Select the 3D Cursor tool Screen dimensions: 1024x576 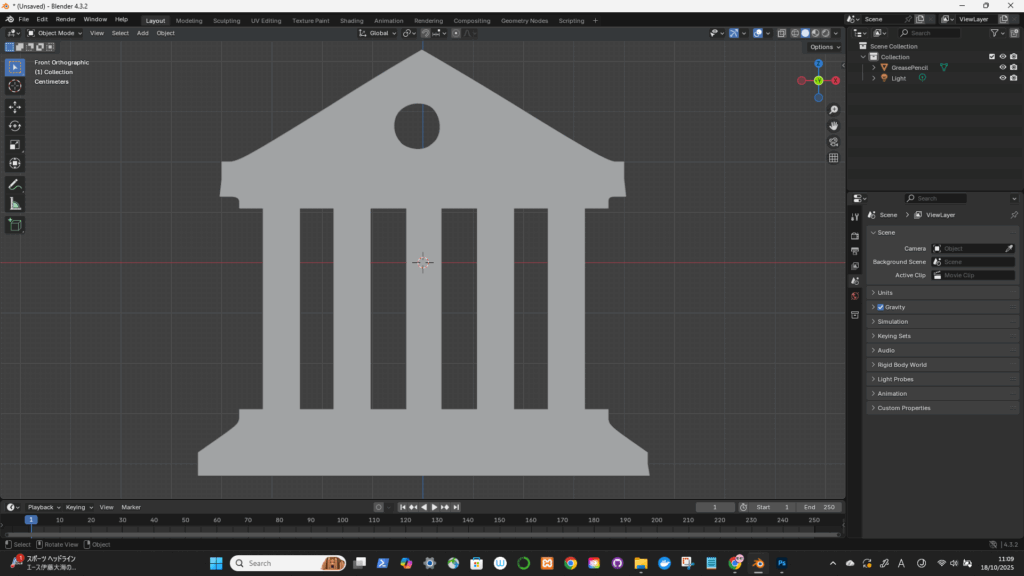[15, 86]
